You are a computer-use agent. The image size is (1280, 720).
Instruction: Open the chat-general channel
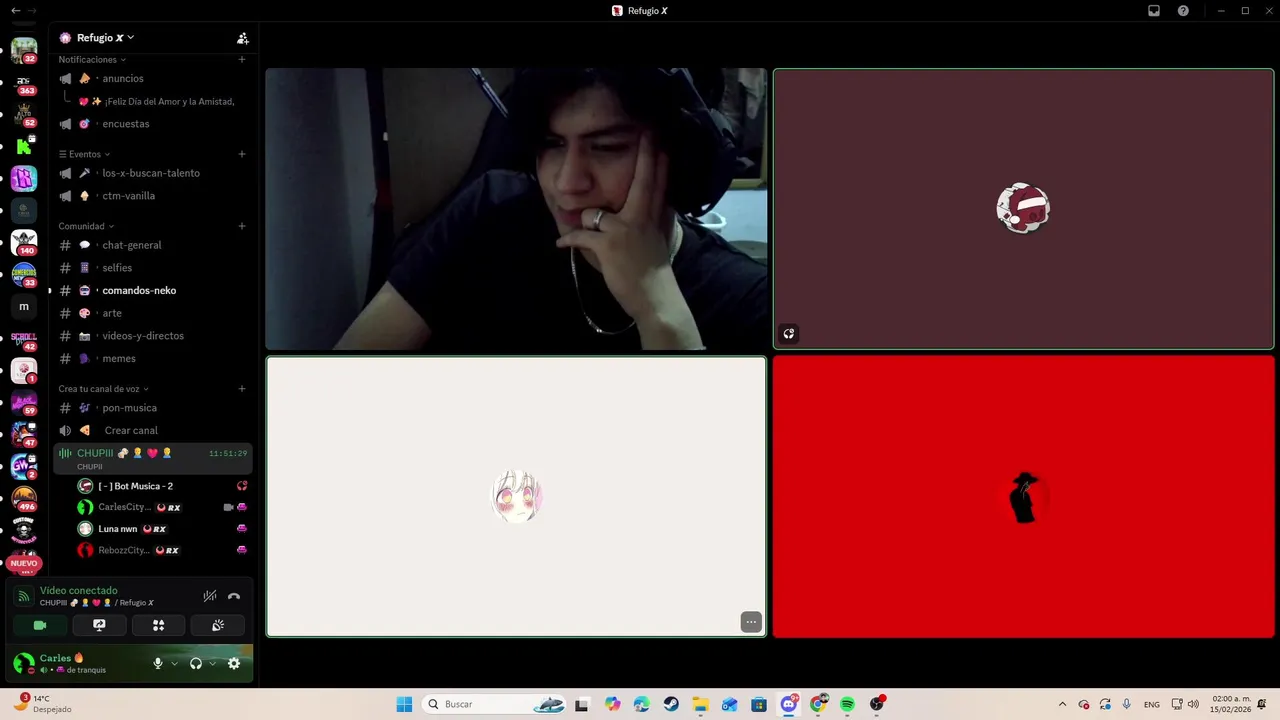152,245
